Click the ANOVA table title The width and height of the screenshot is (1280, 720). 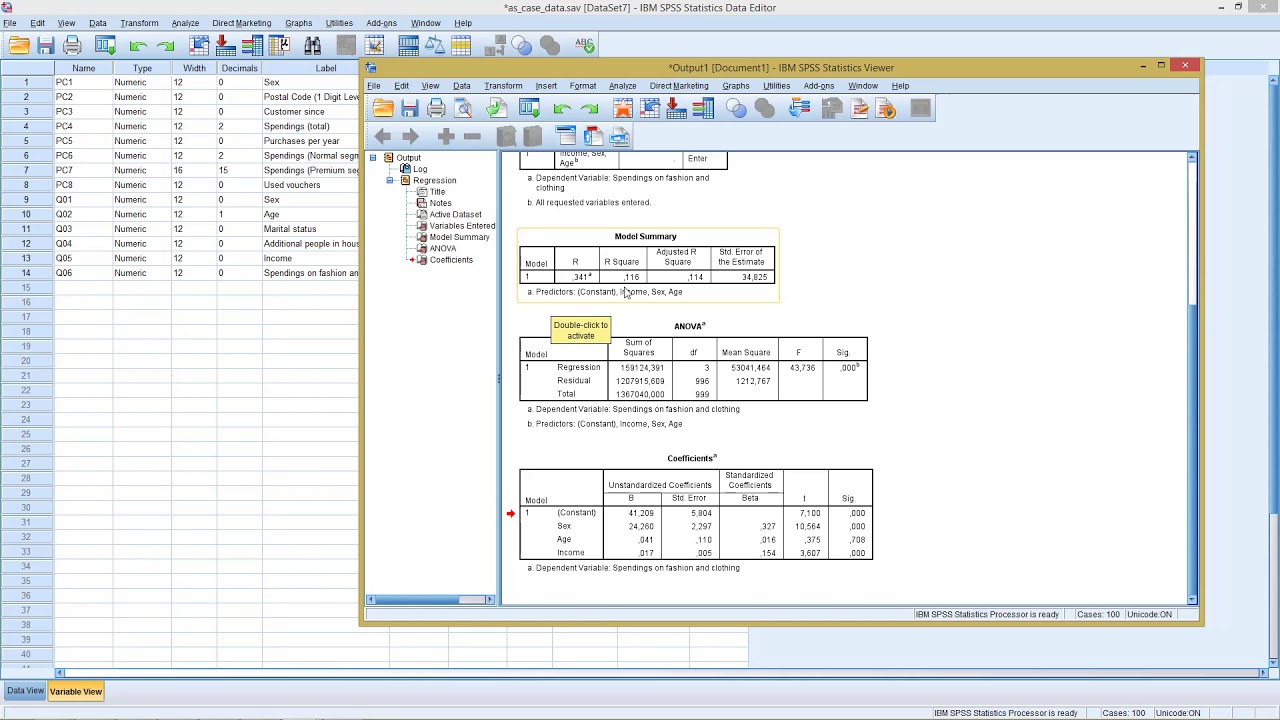tap(689, 326)
